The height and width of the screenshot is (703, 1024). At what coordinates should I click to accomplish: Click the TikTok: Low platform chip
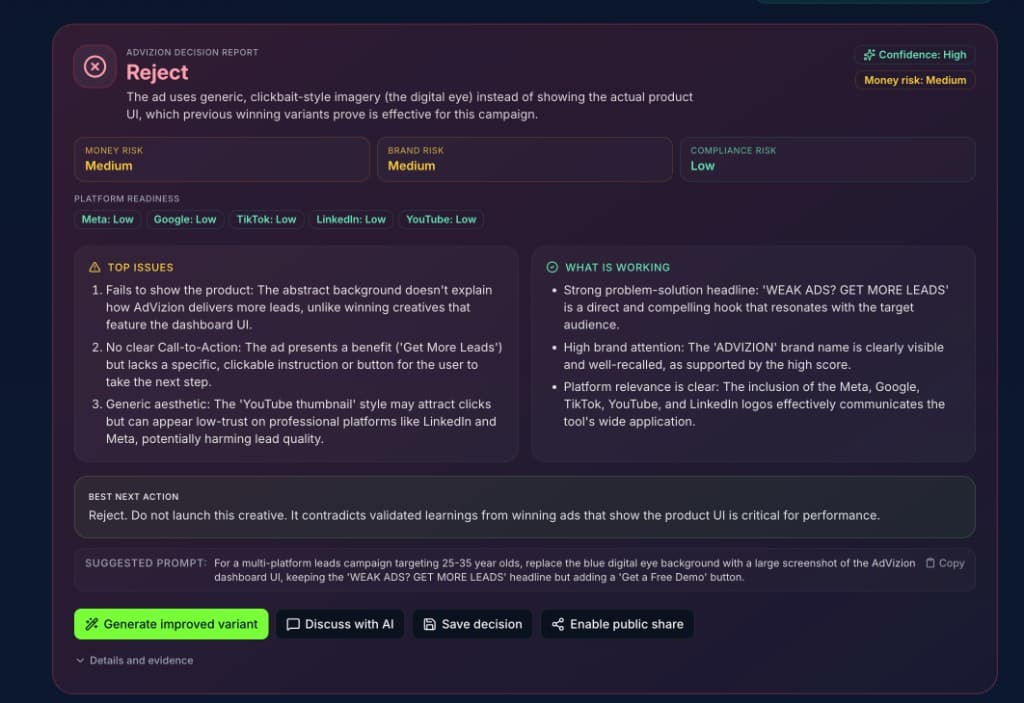click(266, 220)
